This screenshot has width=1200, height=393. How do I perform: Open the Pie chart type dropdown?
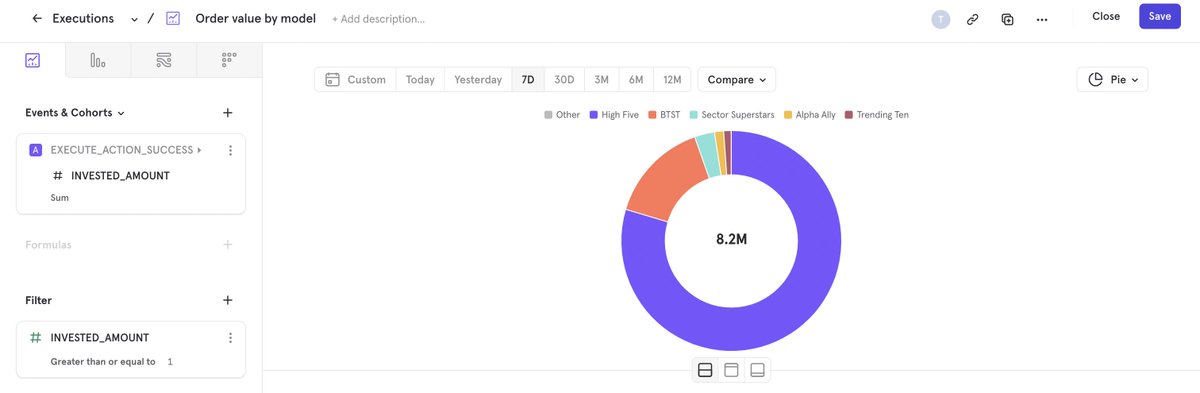click(x=1112, y=79)
